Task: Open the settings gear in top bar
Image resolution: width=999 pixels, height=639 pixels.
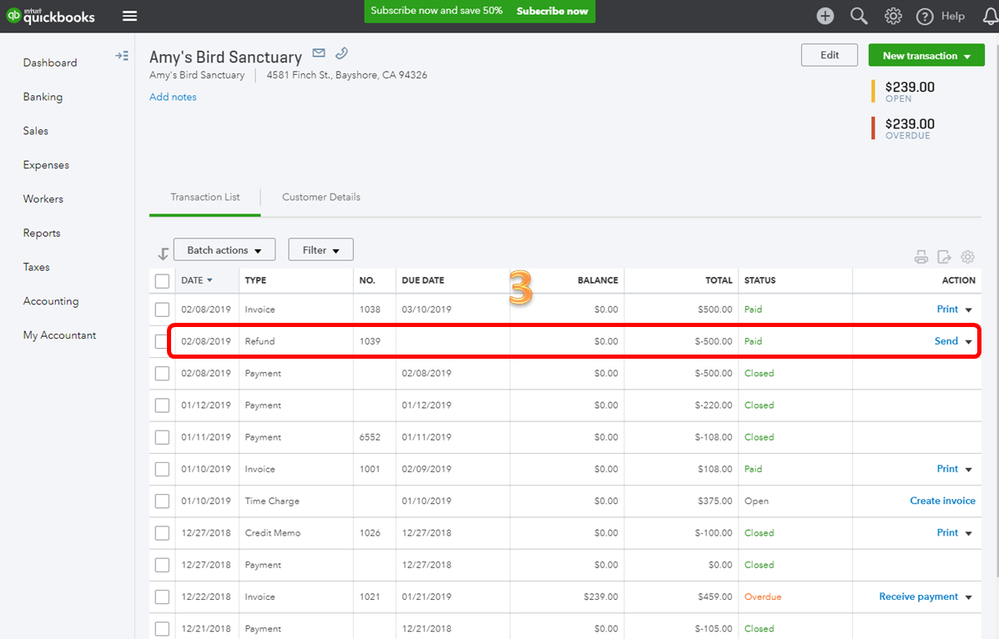Action: pyautogui.click(x=893, y=16)
